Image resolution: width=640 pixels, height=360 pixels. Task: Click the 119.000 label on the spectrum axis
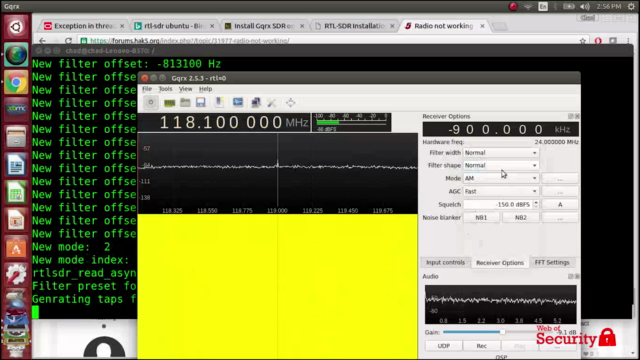(x=277, y=211)
